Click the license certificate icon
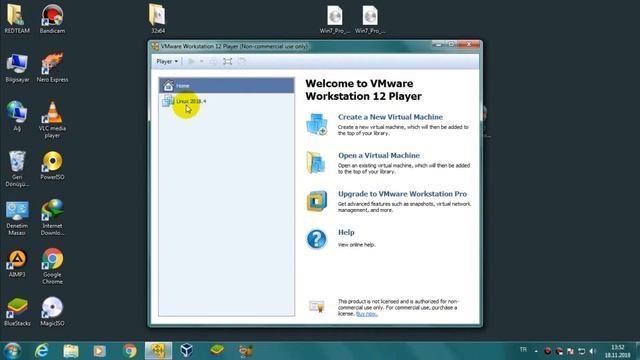 pos(317,306)
